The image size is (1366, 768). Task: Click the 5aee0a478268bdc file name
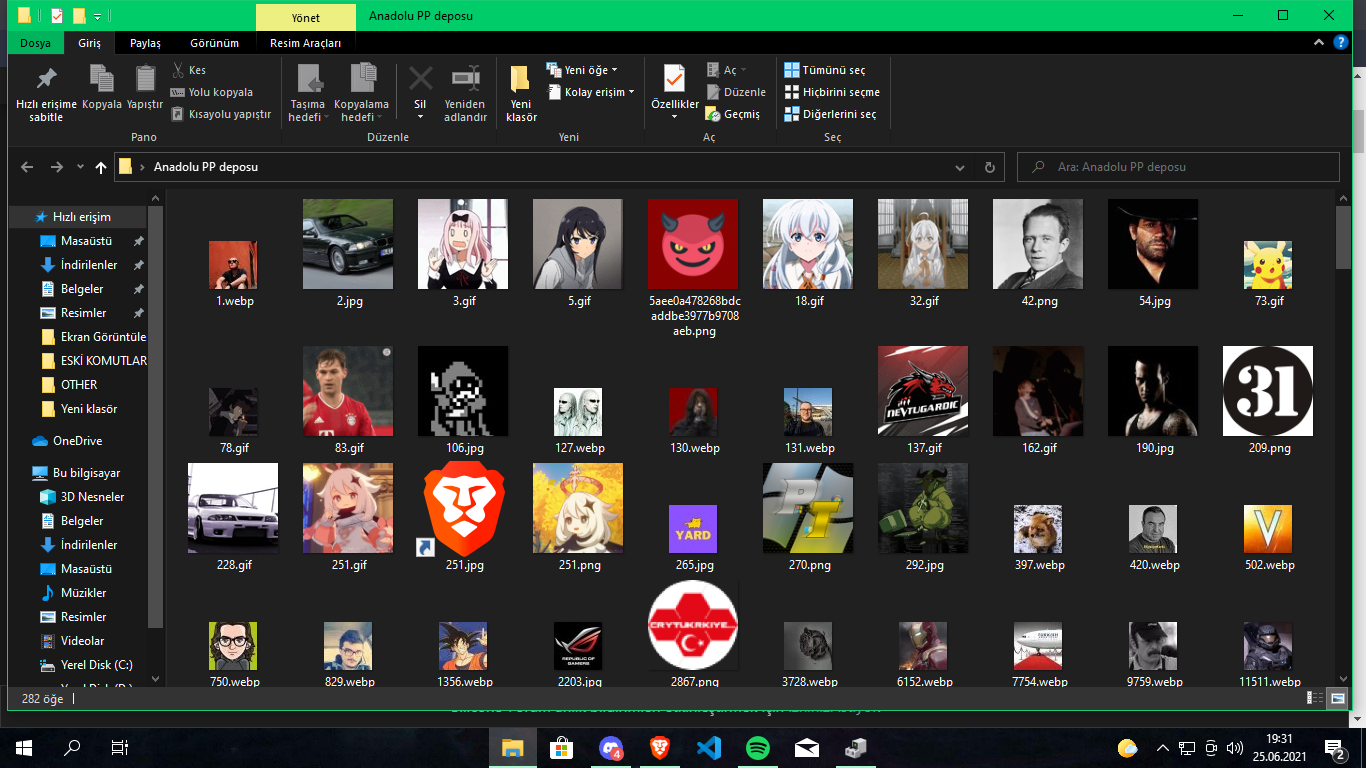pyautogui.click(x=695, y=316)
